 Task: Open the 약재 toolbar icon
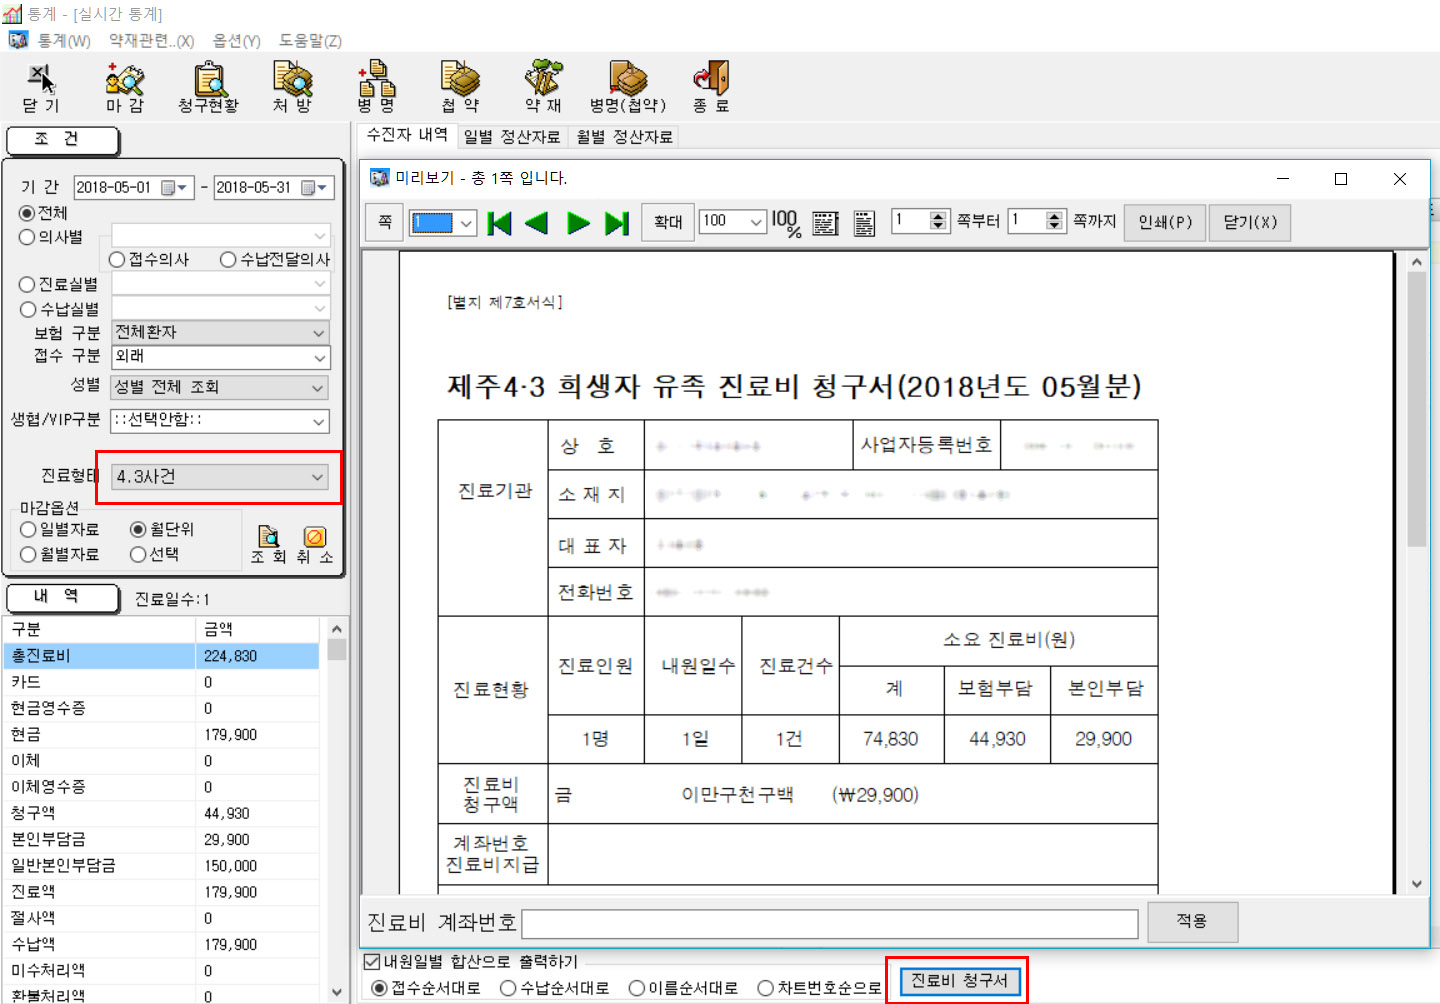[x=543, y=86]
